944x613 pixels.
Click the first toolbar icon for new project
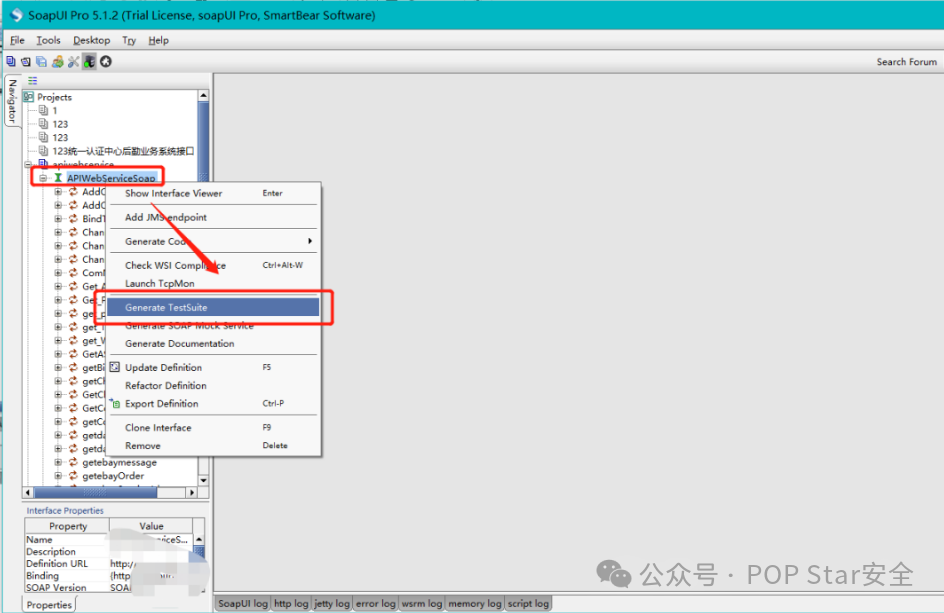[x=11, y=61]
